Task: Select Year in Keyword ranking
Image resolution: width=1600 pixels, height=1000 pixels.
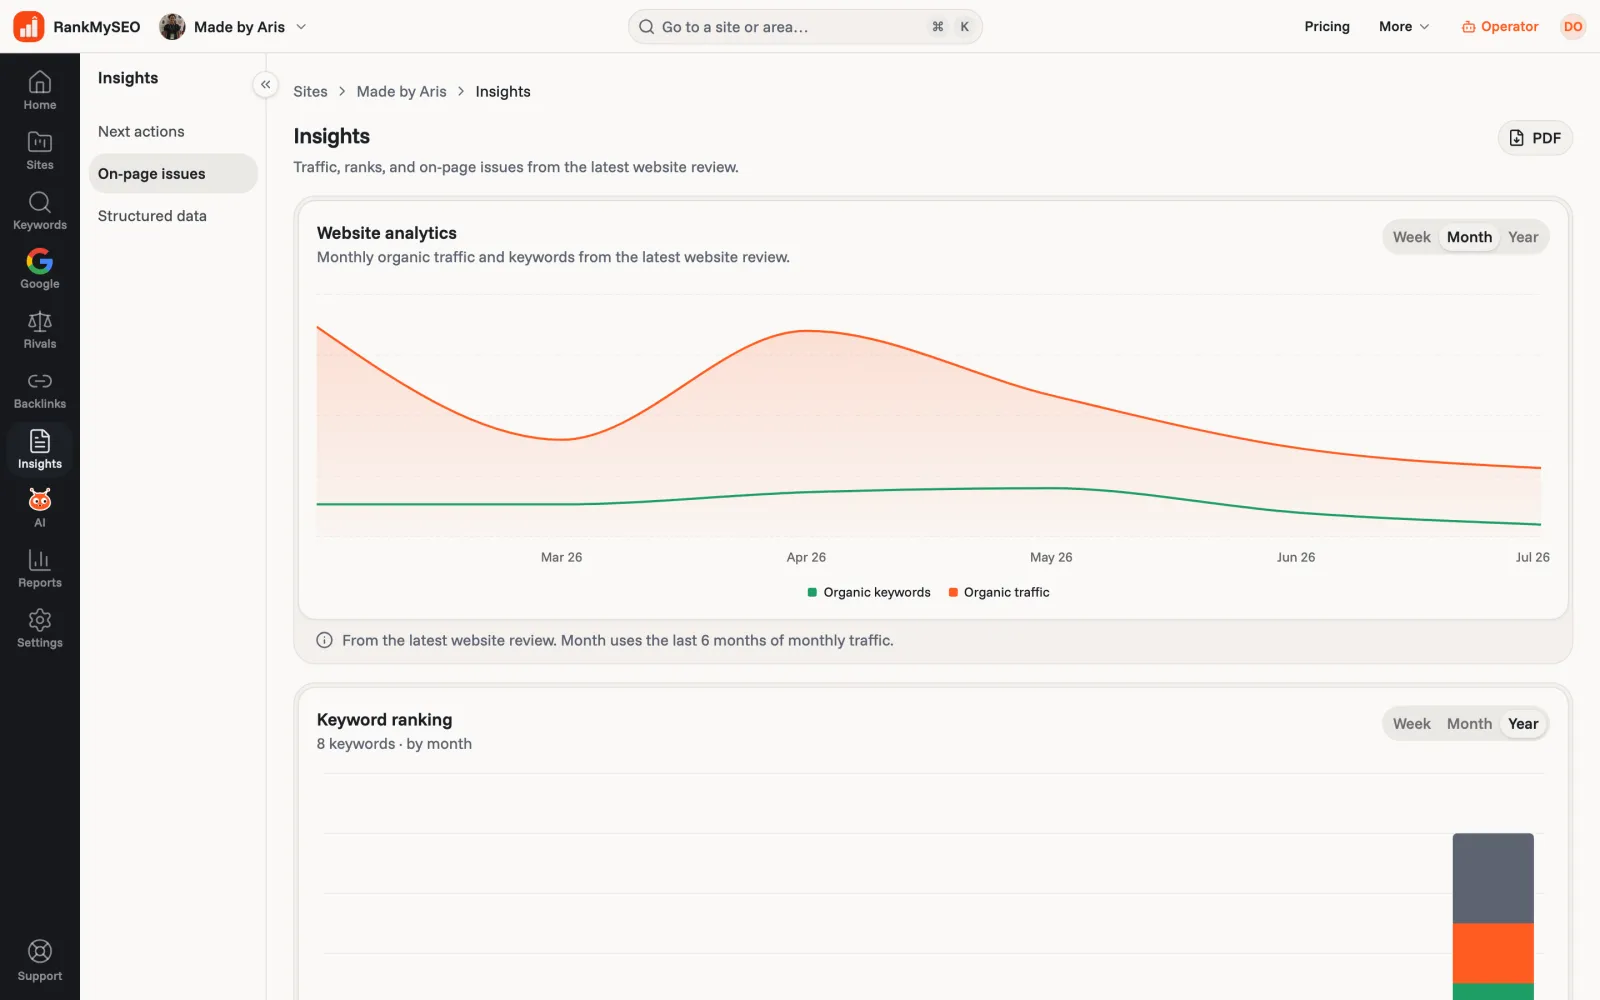Action: click(x=1523, y=724)
